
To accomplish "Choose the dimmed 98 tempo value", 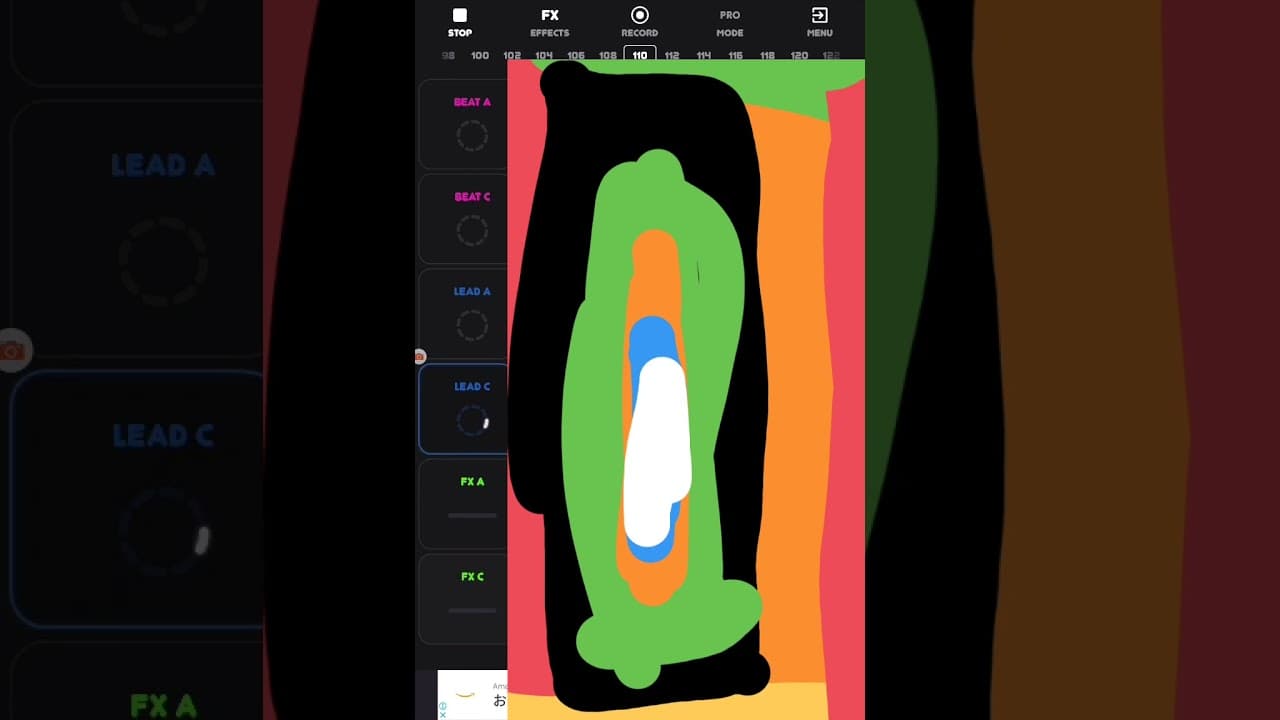I will (x=448, y=55).
